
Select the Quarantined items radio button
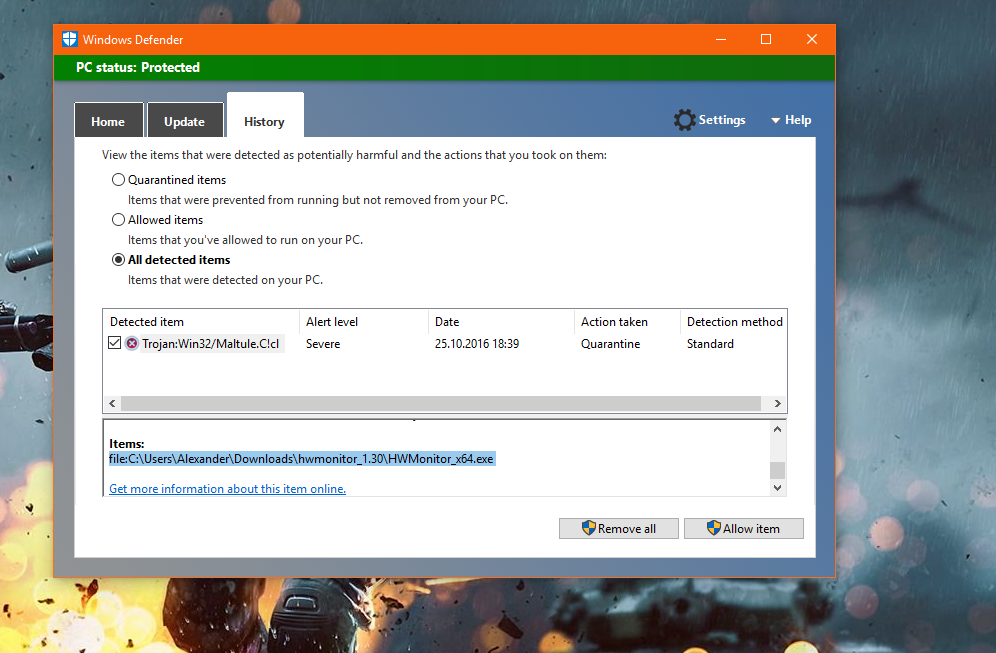coord(118,180)
